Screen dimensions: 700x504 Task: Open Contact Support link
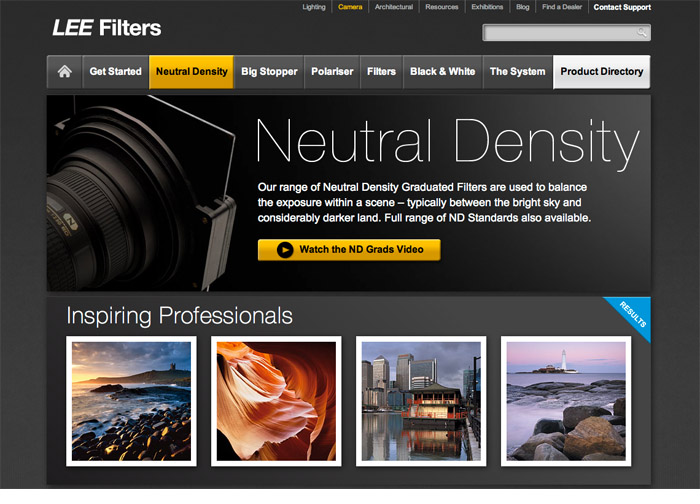(x=622, y=7)
